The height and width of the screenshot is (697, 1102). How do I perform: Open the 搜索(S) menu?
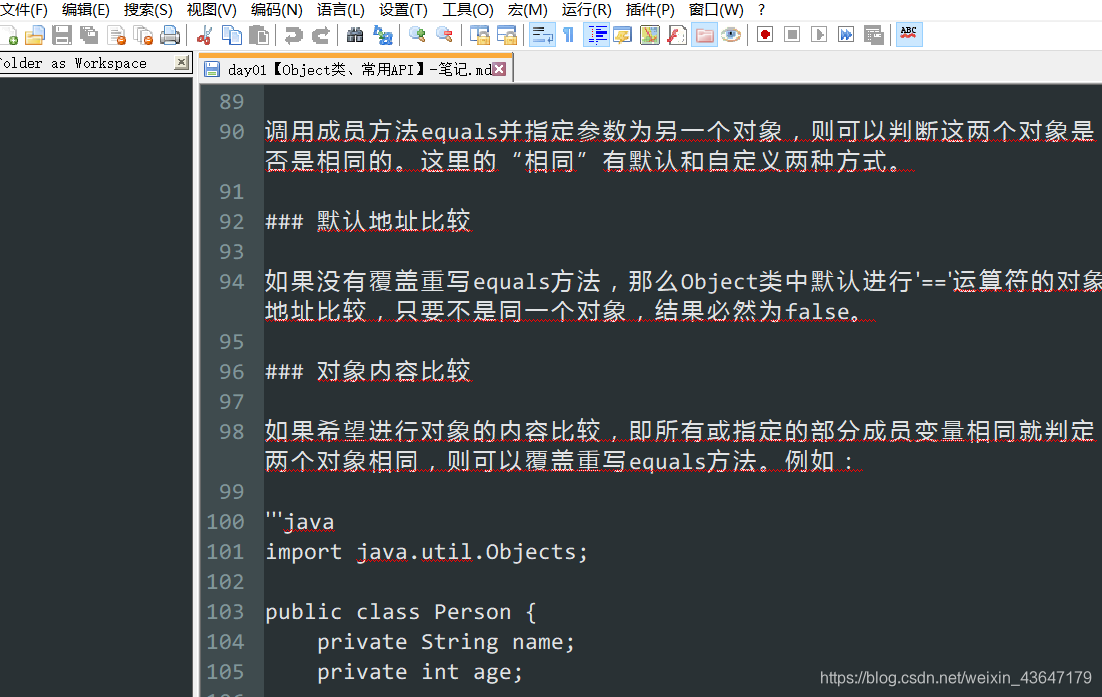pos(148,10)
